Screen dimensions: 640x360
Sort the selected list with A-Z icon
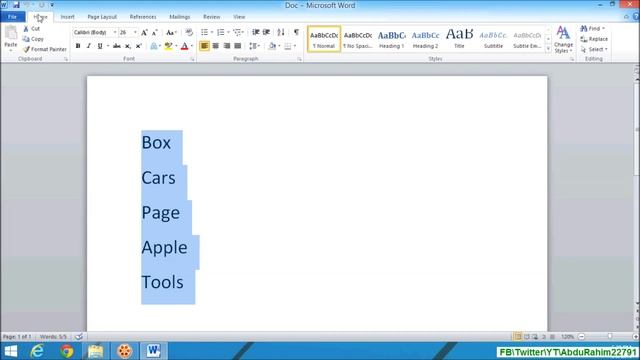tap(281, 32)
